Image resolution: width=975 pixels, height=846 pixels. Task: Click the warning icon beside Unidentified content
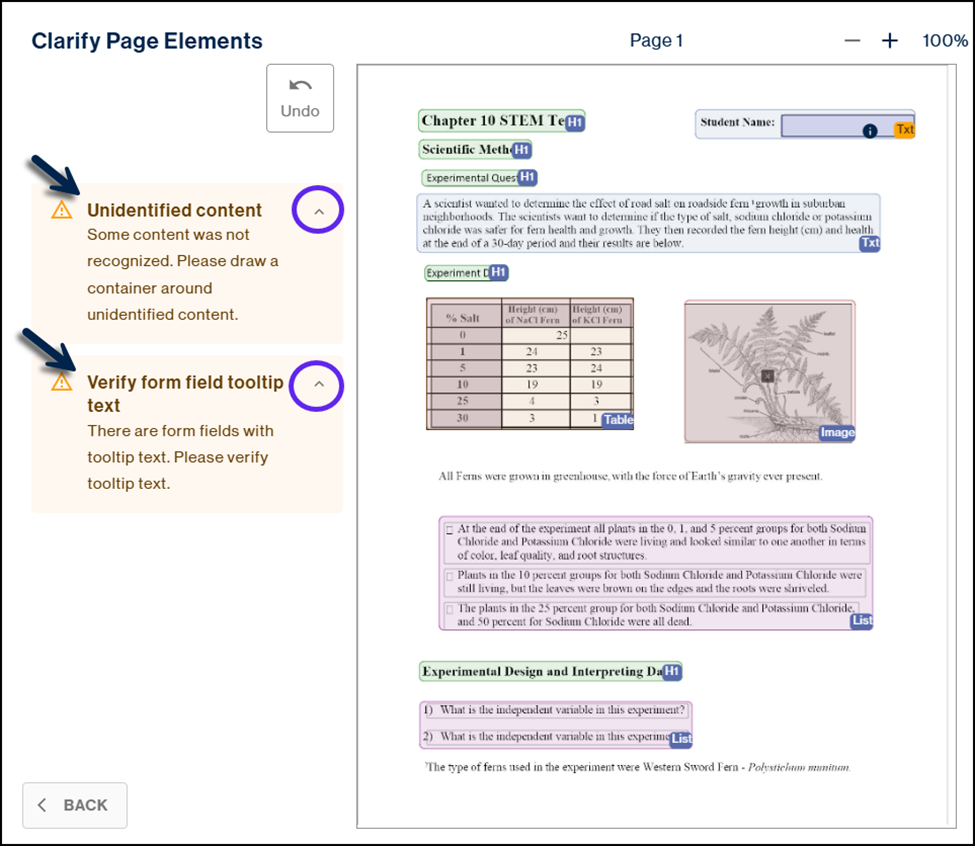(62, 210)
